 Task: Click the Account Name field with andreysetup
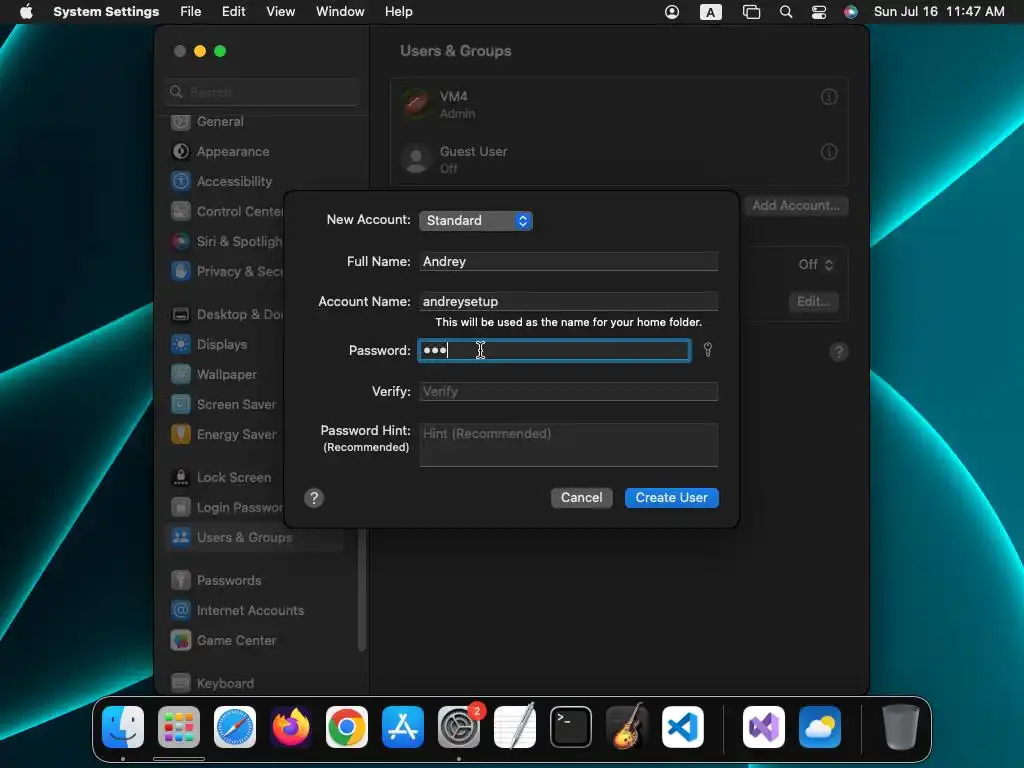pos(568,301)
